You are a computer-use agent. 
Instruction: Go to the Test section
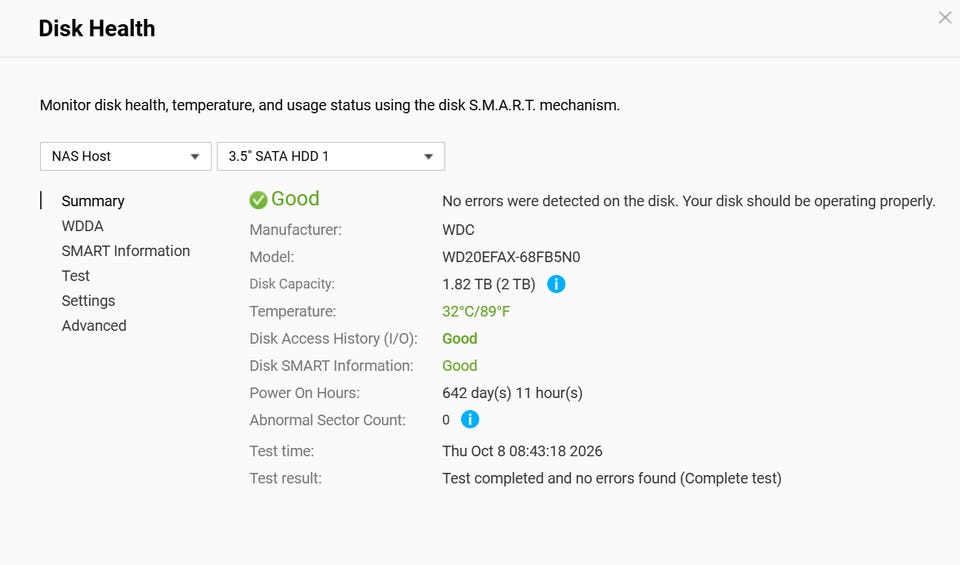[75, 276]
